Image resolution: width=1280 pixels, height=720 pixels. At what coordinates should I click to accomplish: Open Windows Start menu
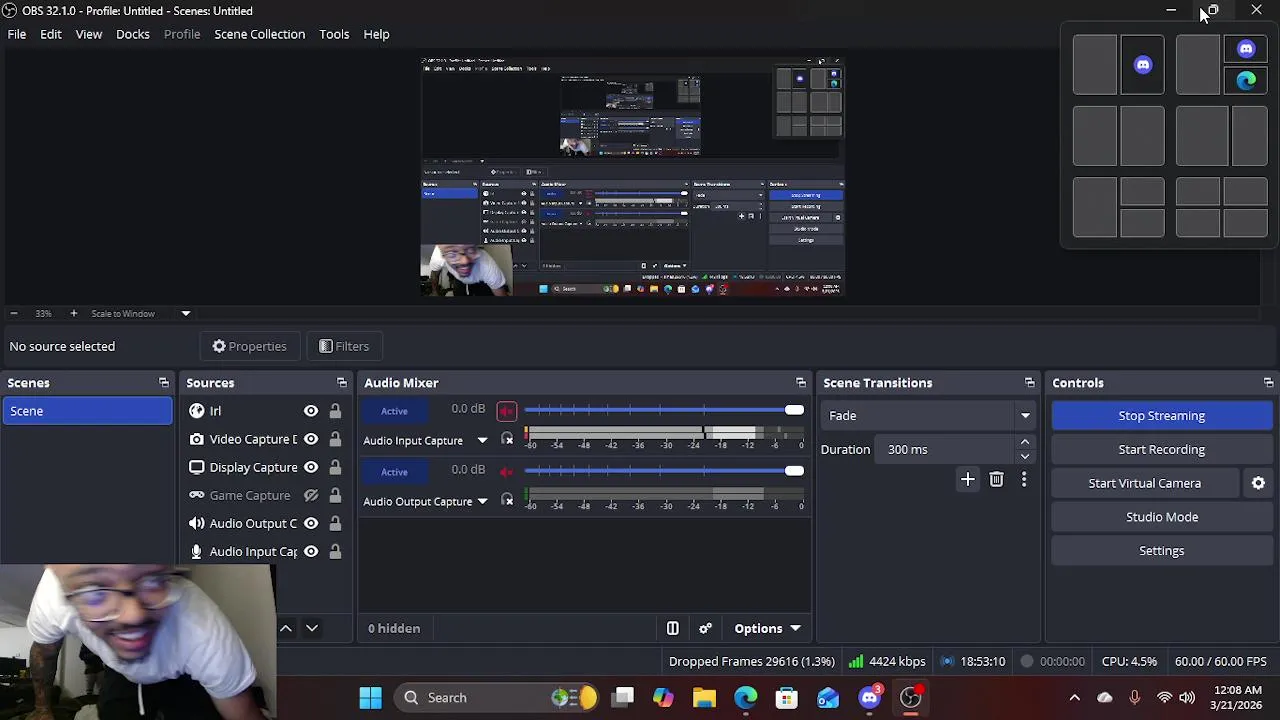[x=370, y=698]
